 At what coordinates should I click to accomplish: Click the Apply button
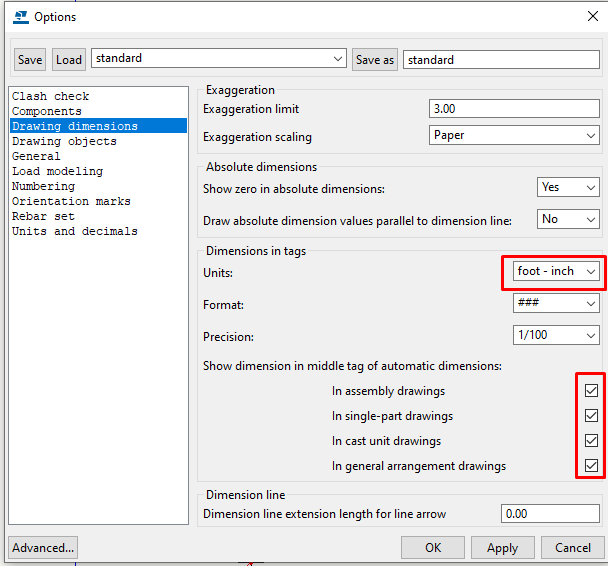[x=503, y=548]
